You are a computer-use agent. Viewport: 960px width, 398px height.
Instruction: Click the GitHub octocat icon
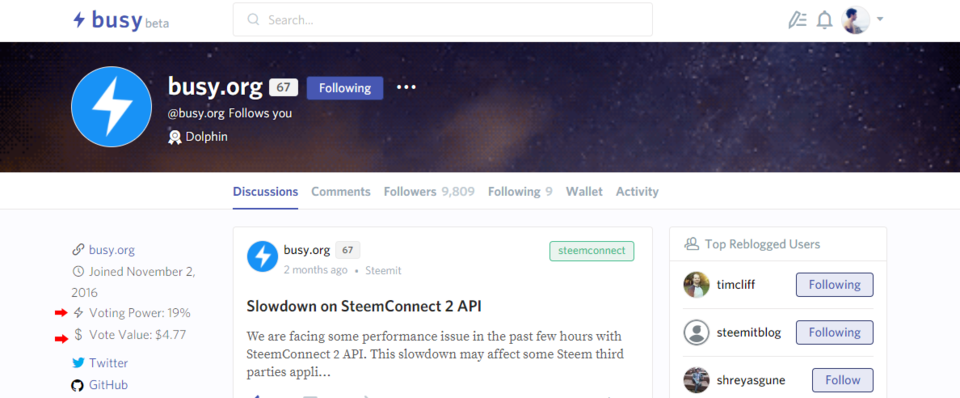tap(77, 386)
